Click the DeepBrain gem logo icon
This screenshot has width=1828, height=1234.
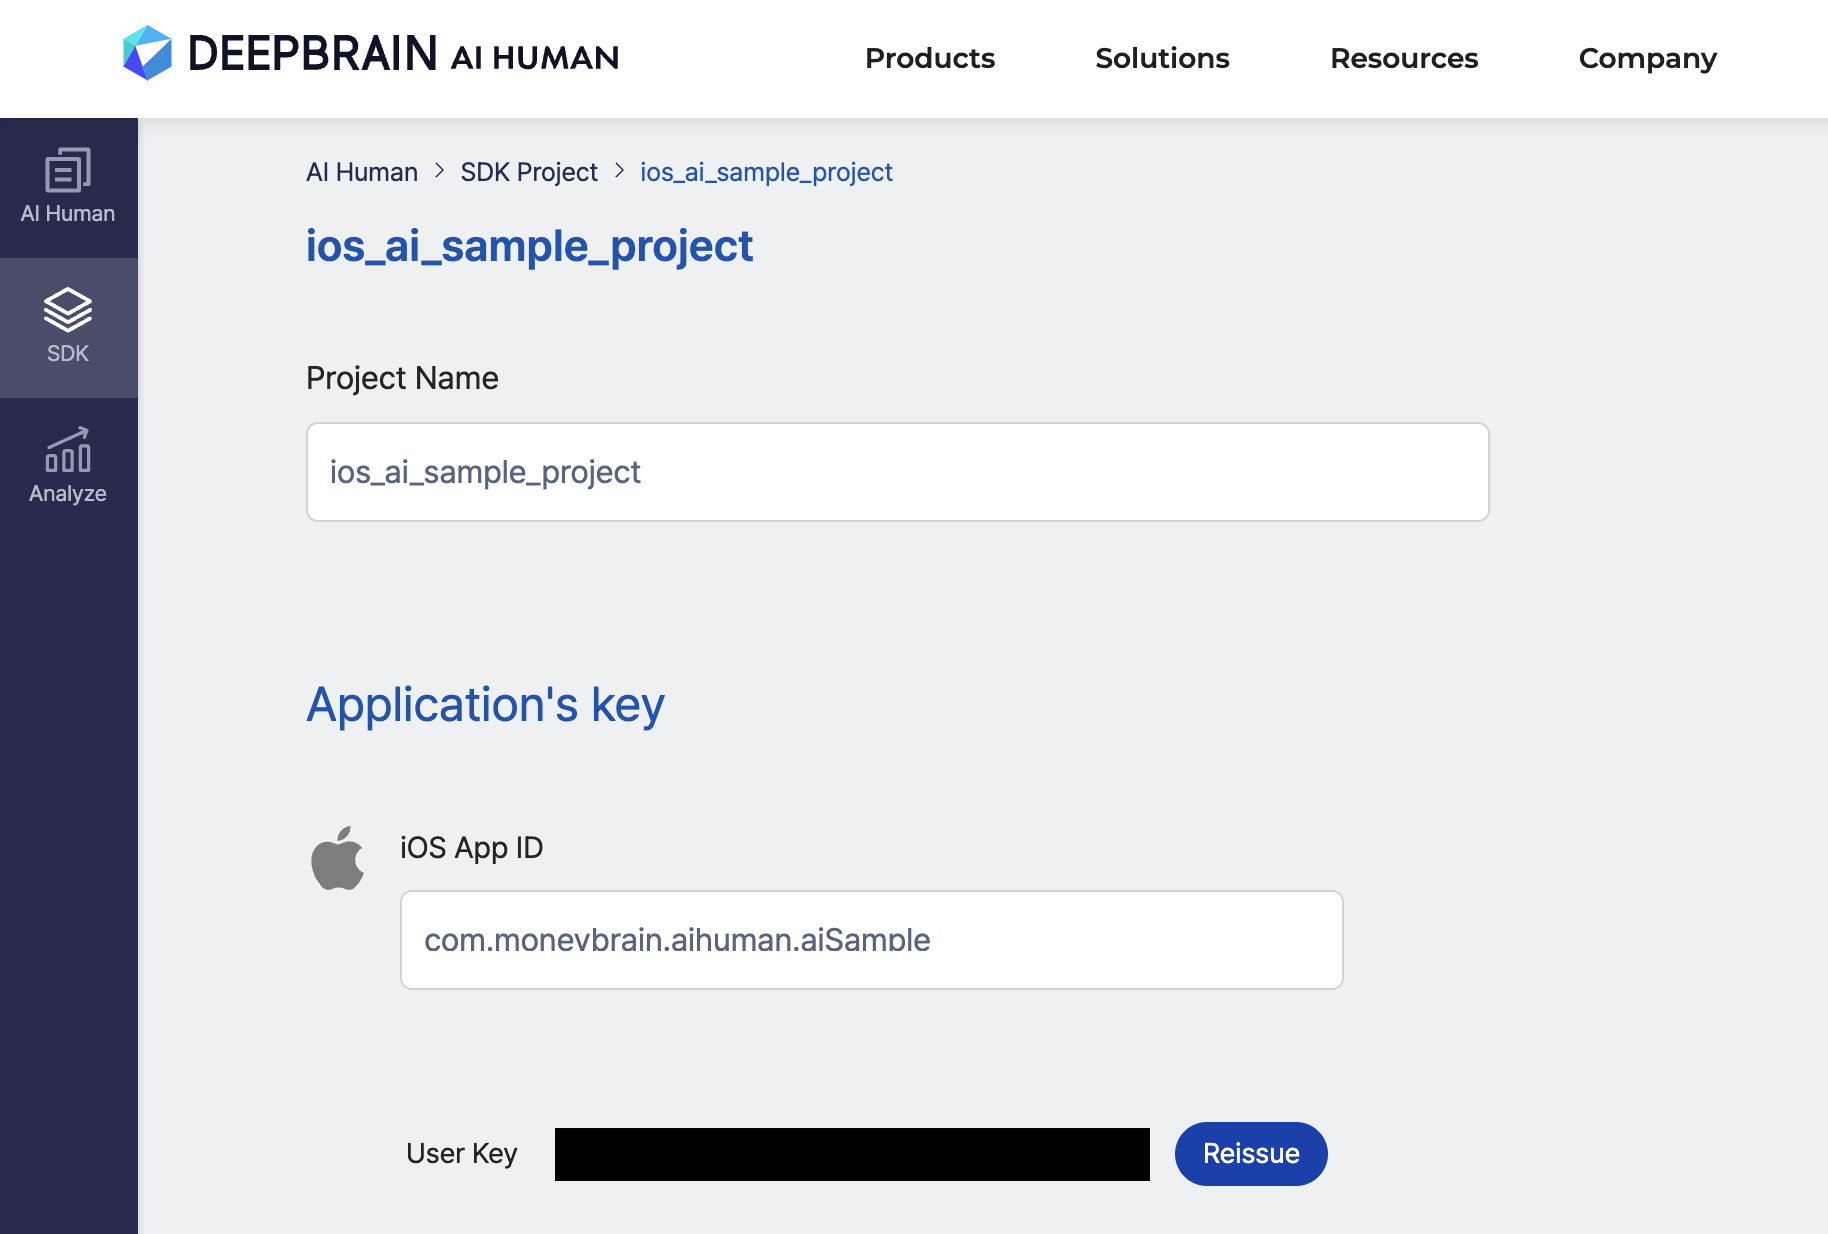pyautogui.click(x=147, y=53)
